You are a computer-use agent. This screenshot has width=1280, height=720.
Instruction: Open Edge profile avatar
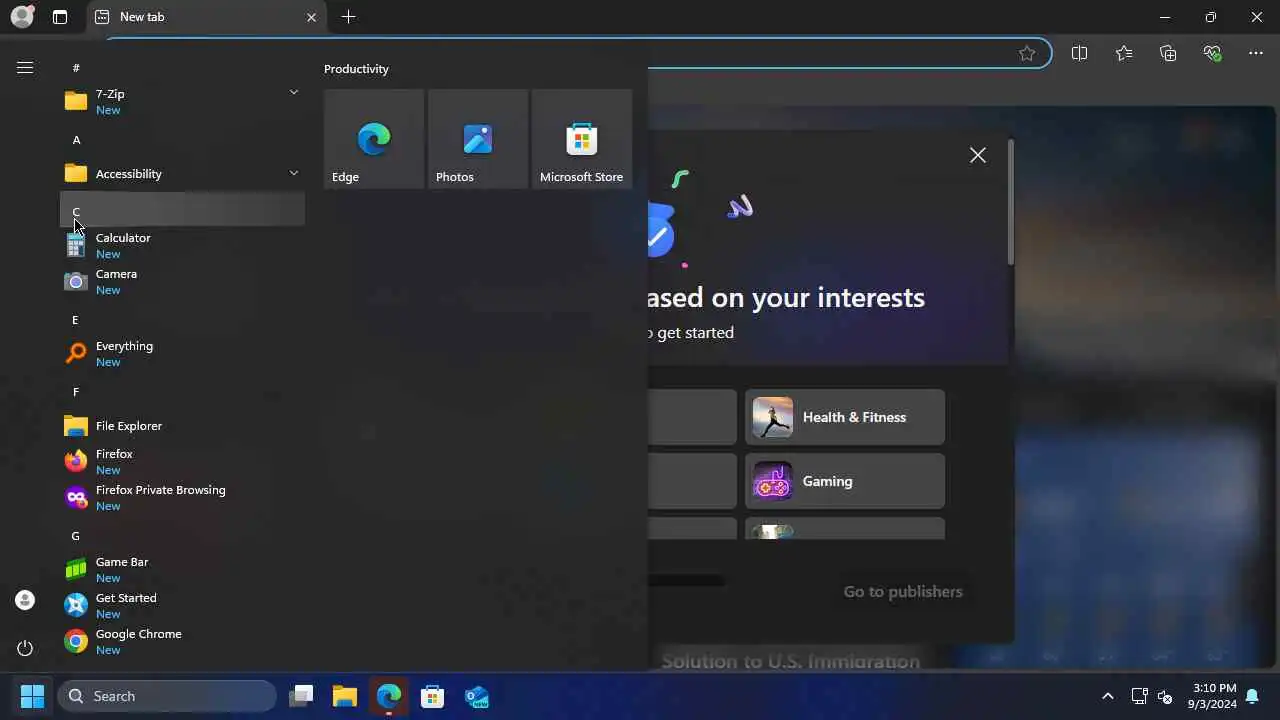(x=22, y=17)
